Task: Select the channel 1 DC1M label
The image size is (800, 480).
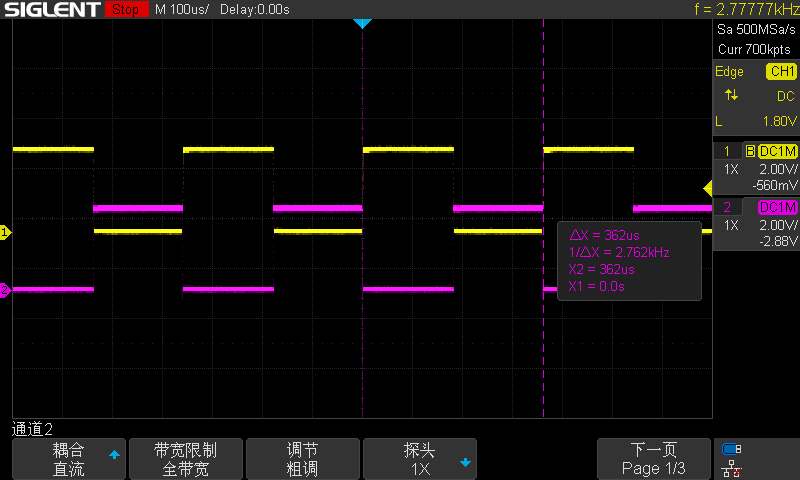Action: click(x=777, y=151)
